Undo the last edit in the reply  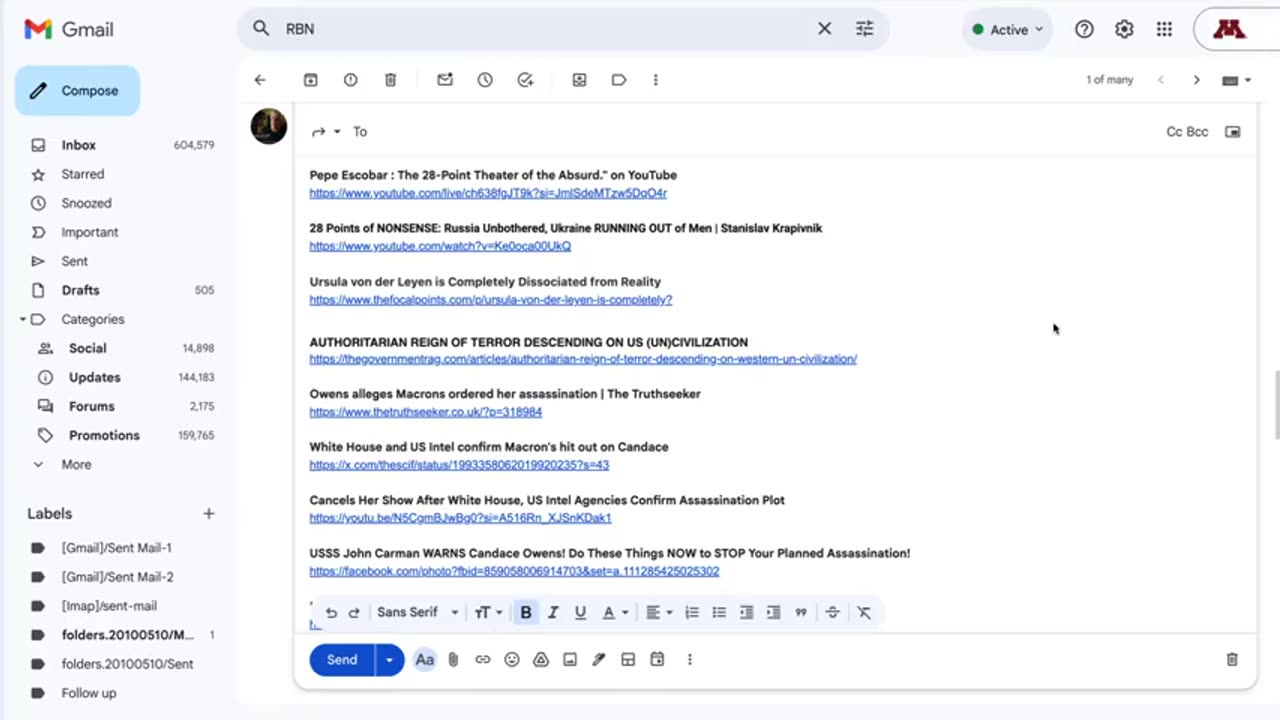(331, 613)
